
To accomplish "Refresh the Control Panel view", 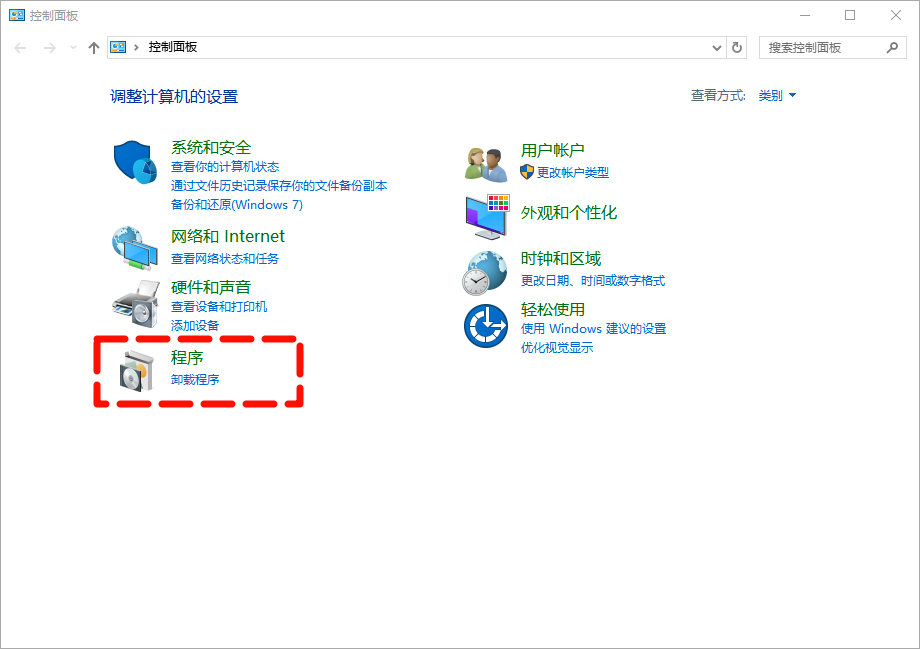I will 737,48.
